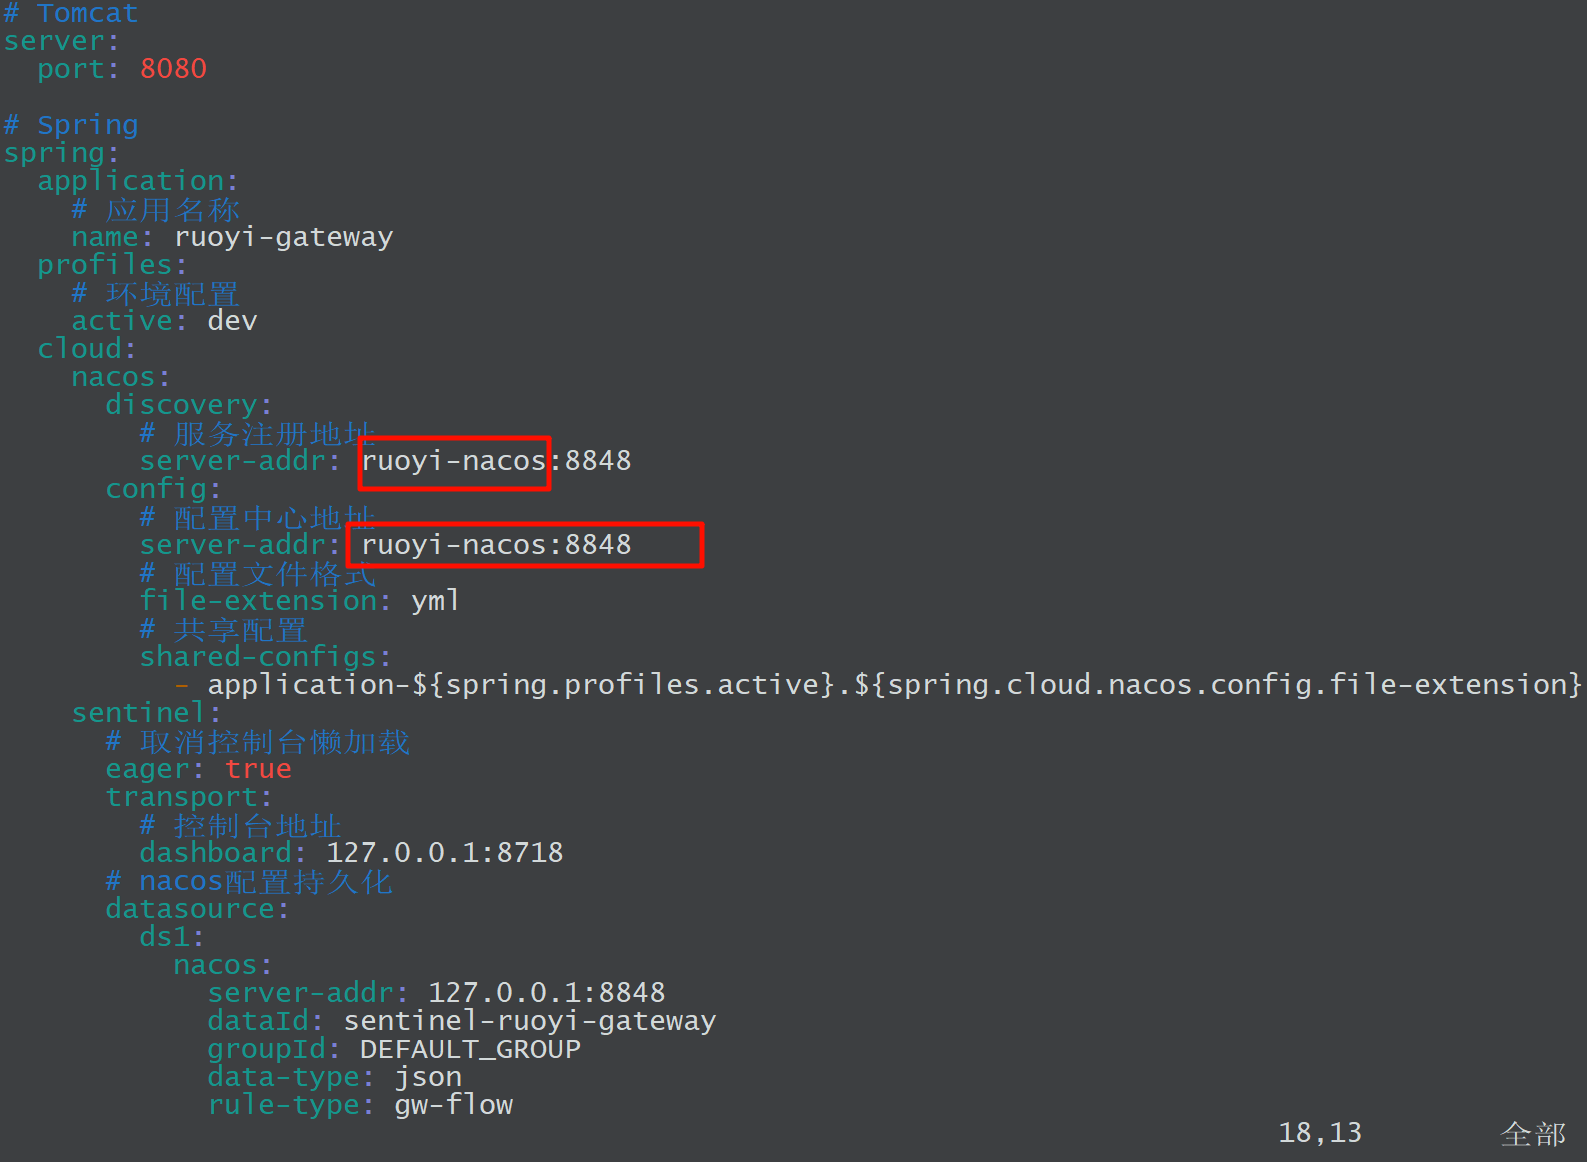Click the datasource server-addr 127.0.0.1:8848

coord(546,993)
